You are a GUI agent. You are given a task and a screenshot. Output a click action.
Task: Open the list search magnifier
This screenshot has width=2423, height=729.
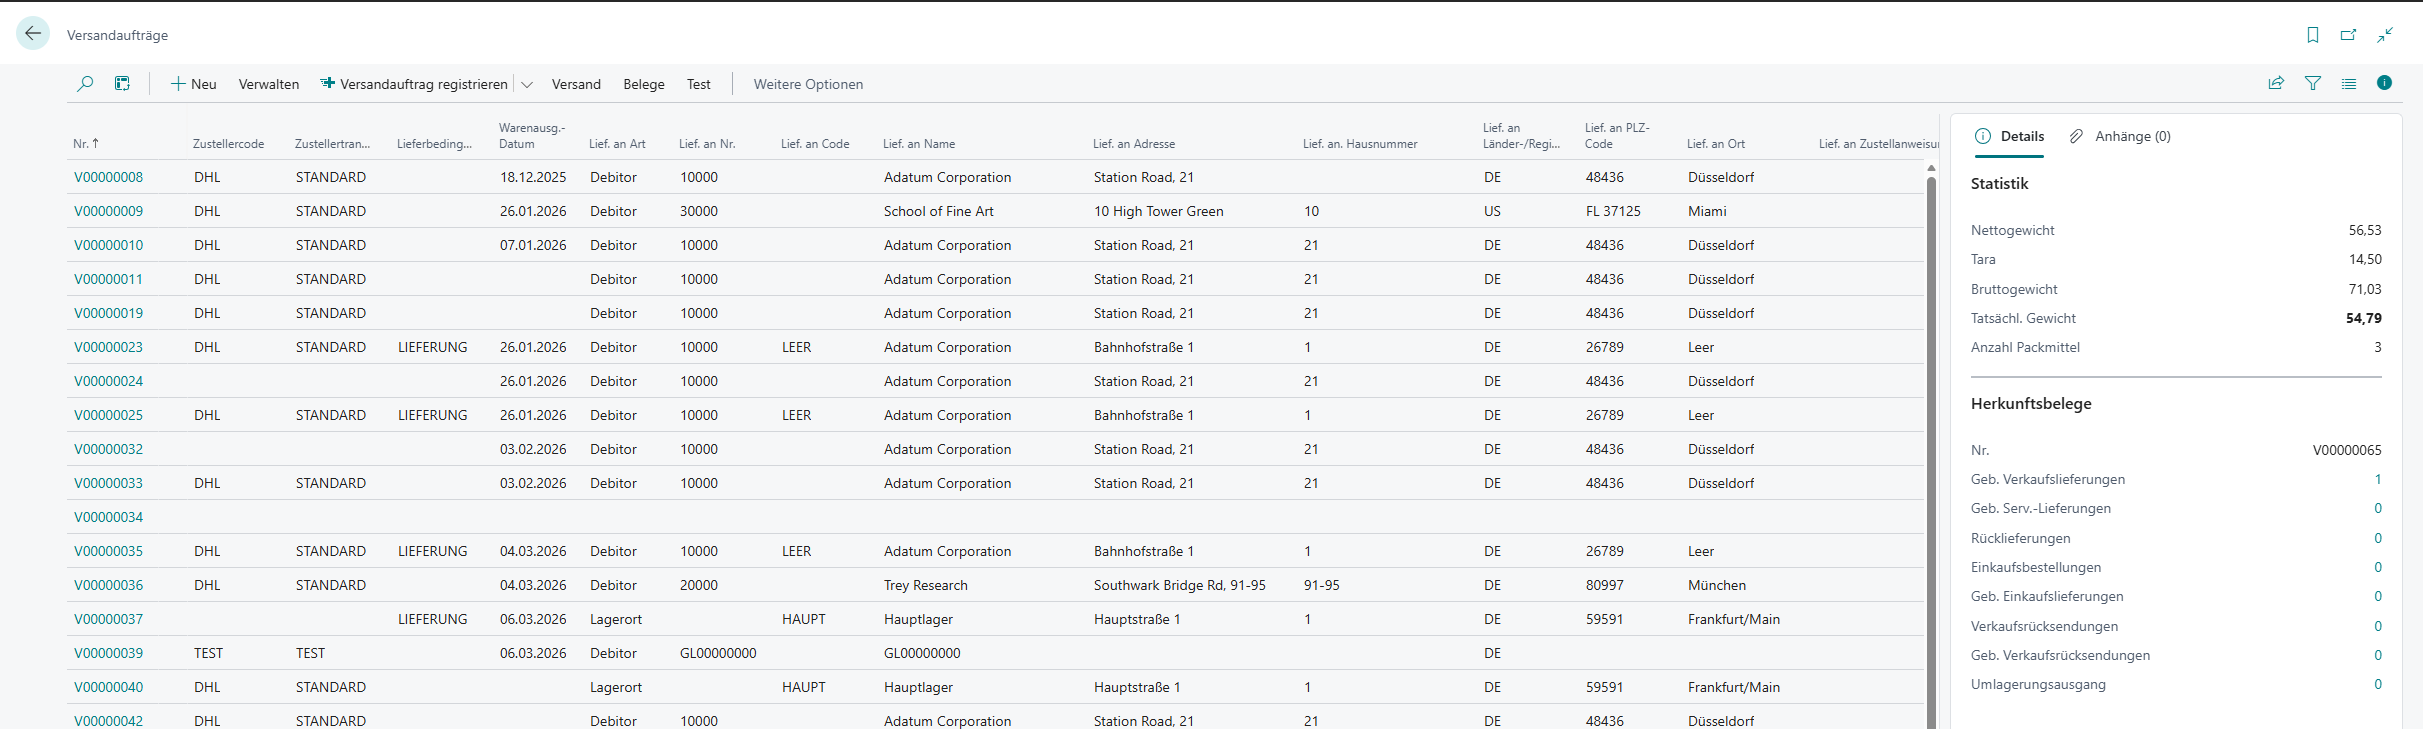(85, 84)
